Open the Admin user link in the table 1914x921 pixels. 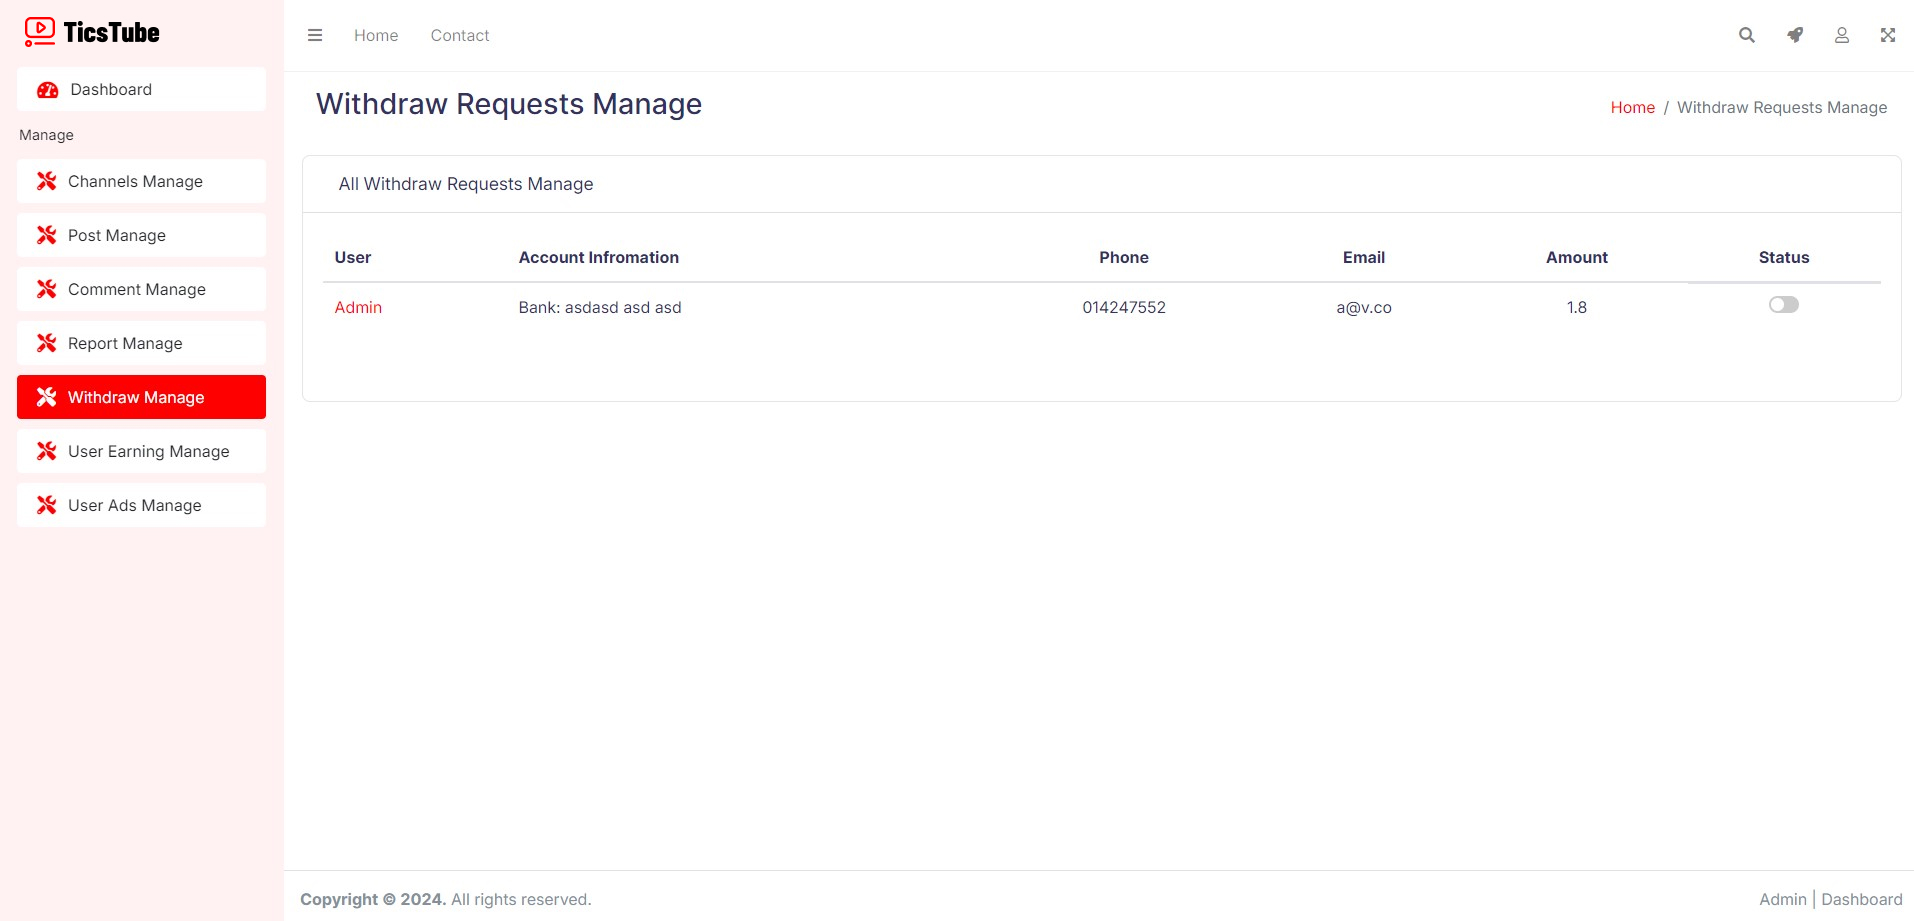click(358, 307)
